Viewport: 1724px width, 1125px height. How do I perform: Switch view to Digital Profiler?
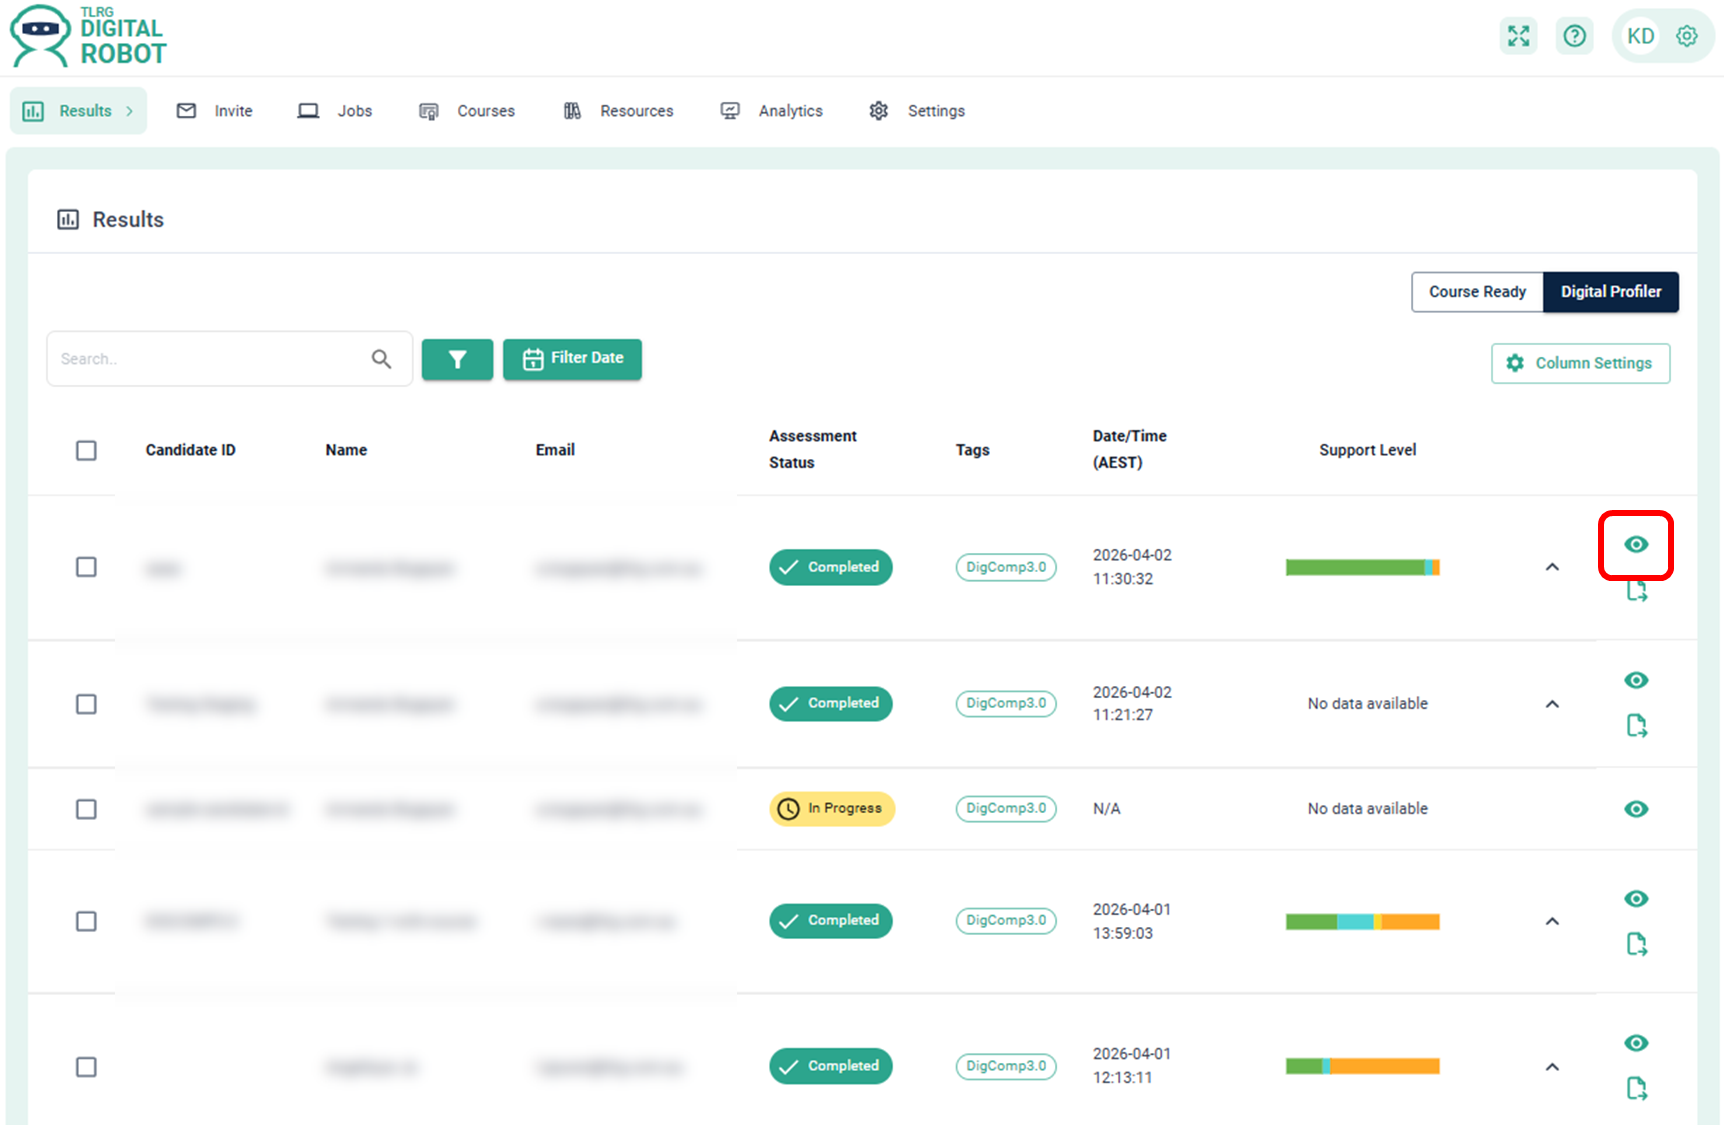click(1611, 292)
